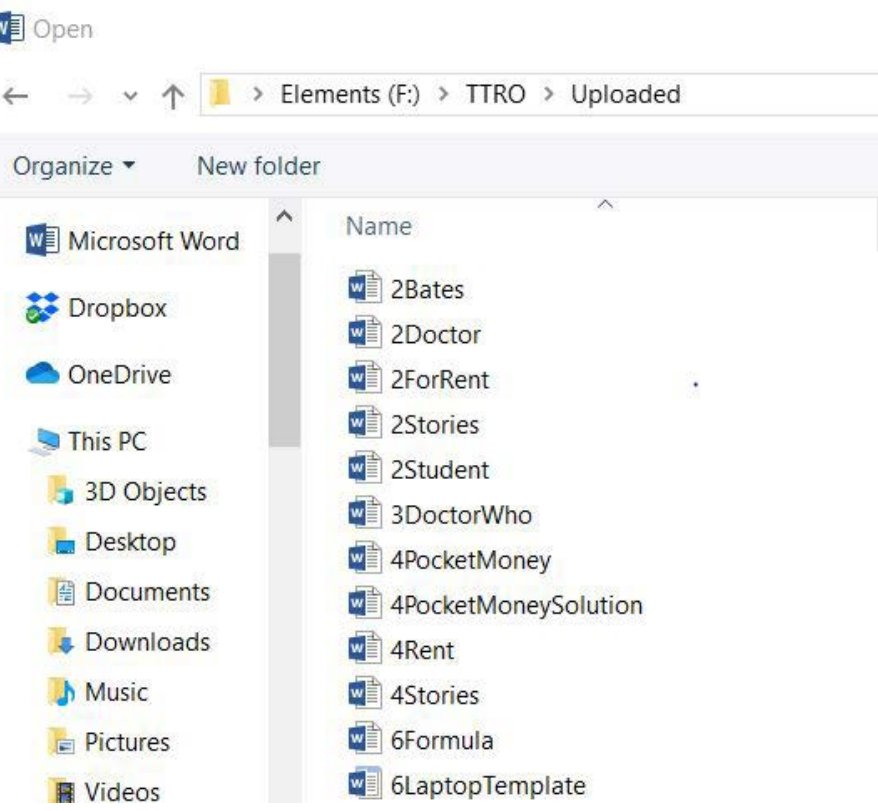Click the Word icon for 2Student
Viewport: 878px width, 811px height.
[365, 469]
